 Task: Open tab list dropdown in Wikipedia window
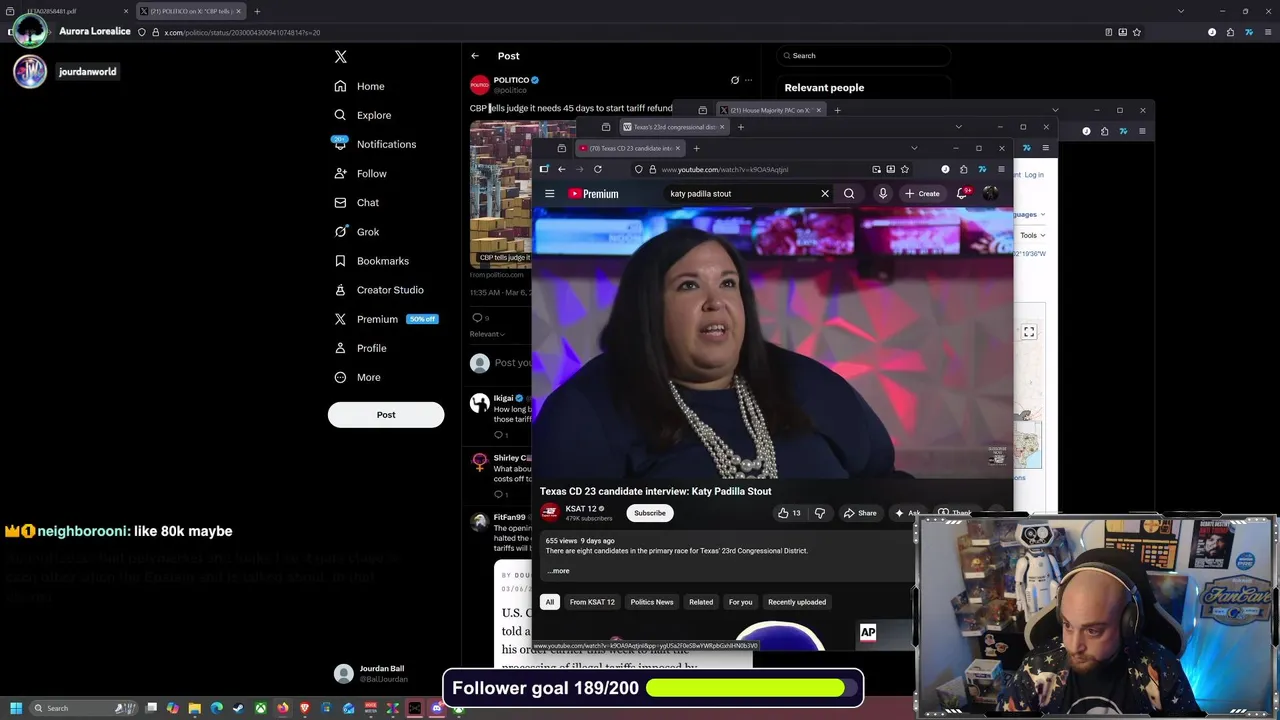tap(958, 127)
